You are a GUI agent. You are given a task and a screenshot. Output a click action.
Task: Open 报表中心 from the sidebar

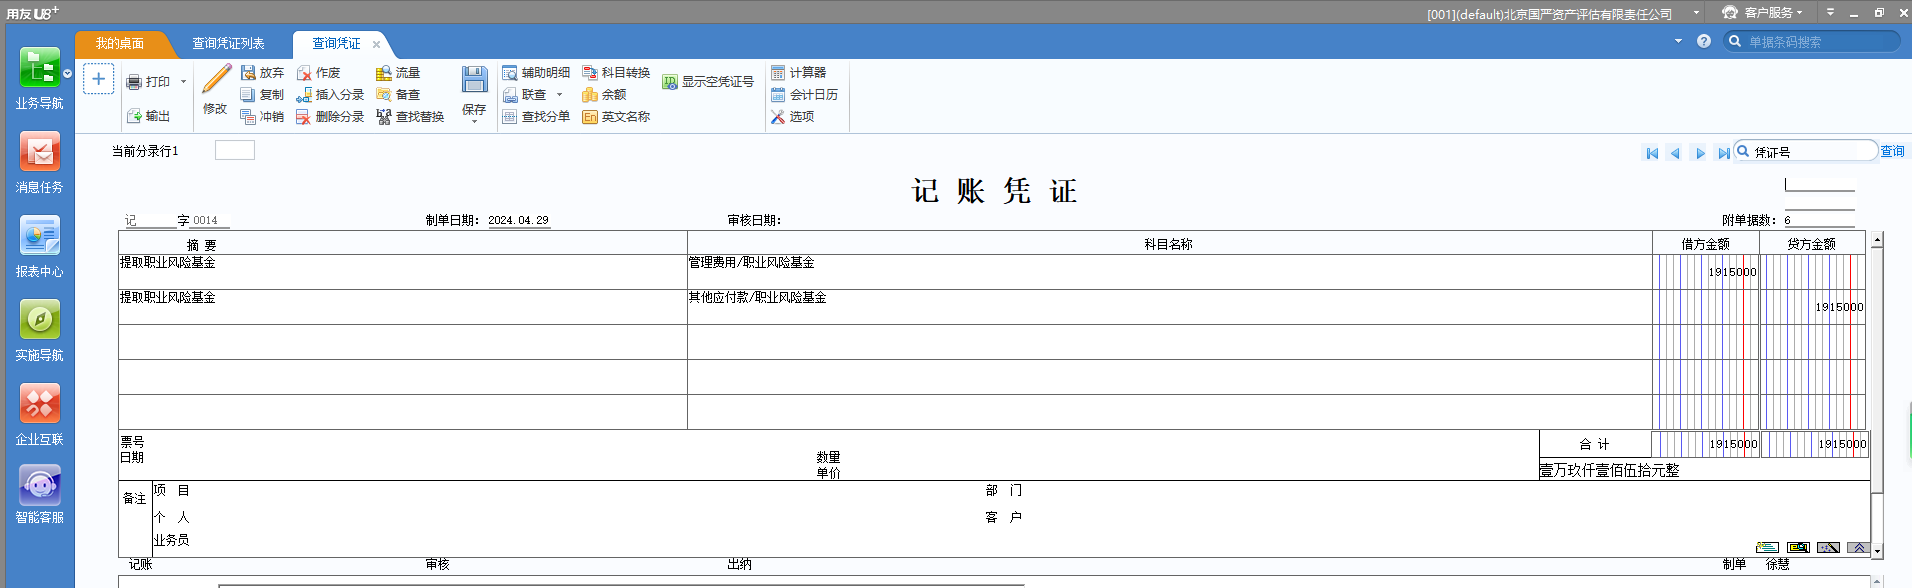[x=39, y=246]
